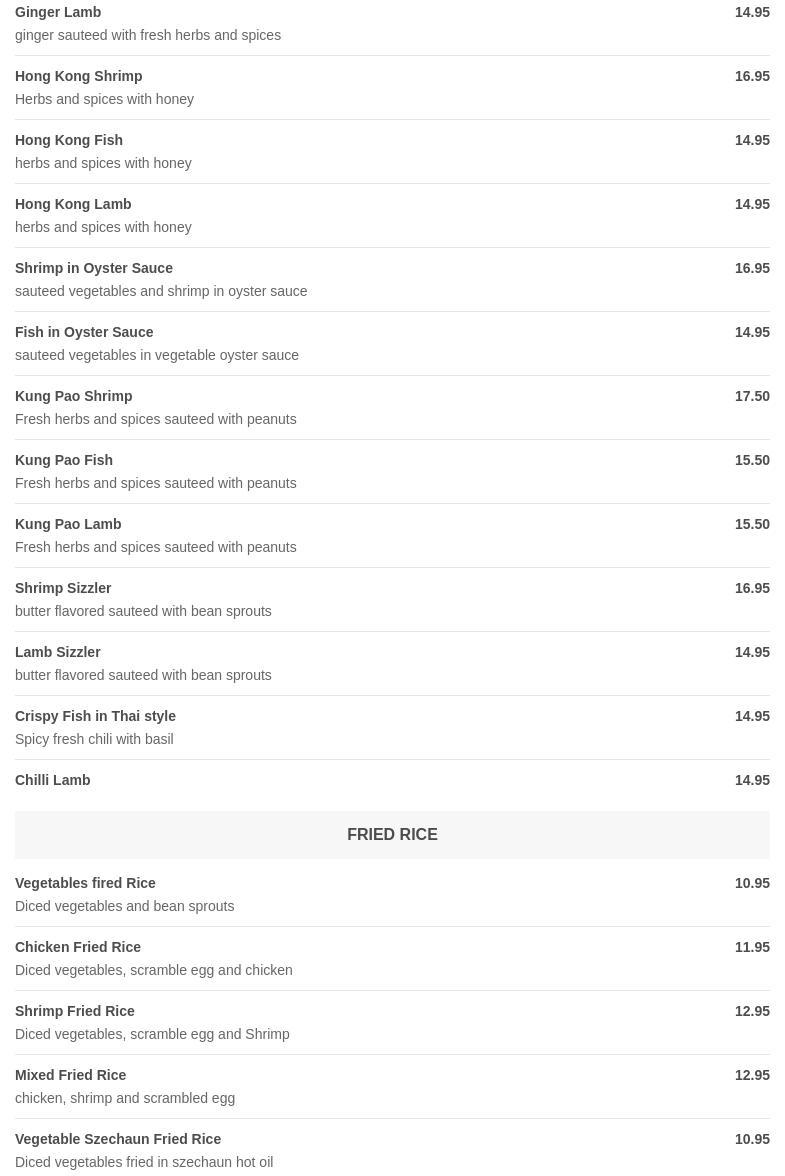Click the 17.50 price of Kung Pao Shrimp
Screen dimensions: 785x1176
(x=752, y=396)
